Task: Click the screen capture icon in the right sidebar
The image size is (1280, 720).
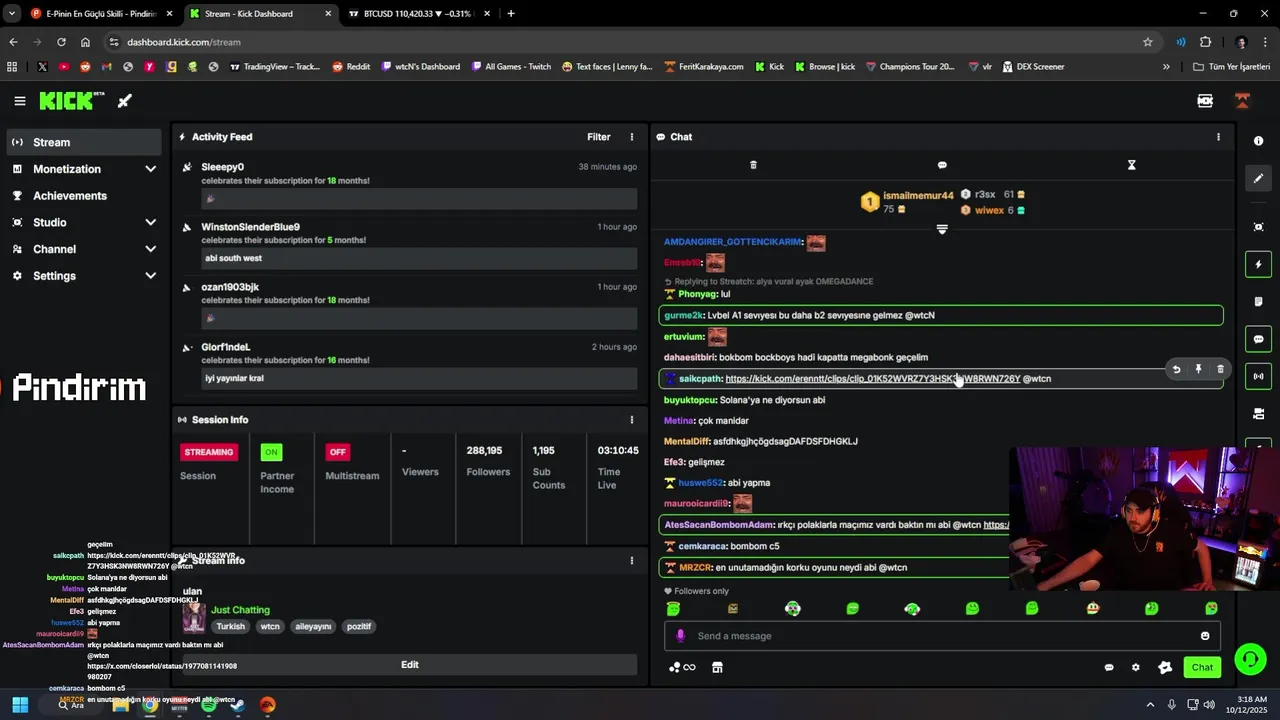Action: [1258, 227]
